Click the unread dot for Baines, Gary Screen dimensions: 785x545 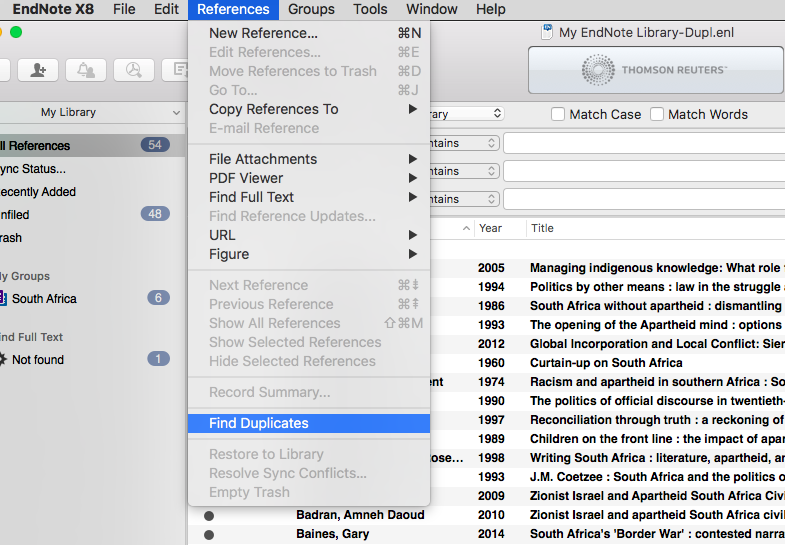[209, 534]
